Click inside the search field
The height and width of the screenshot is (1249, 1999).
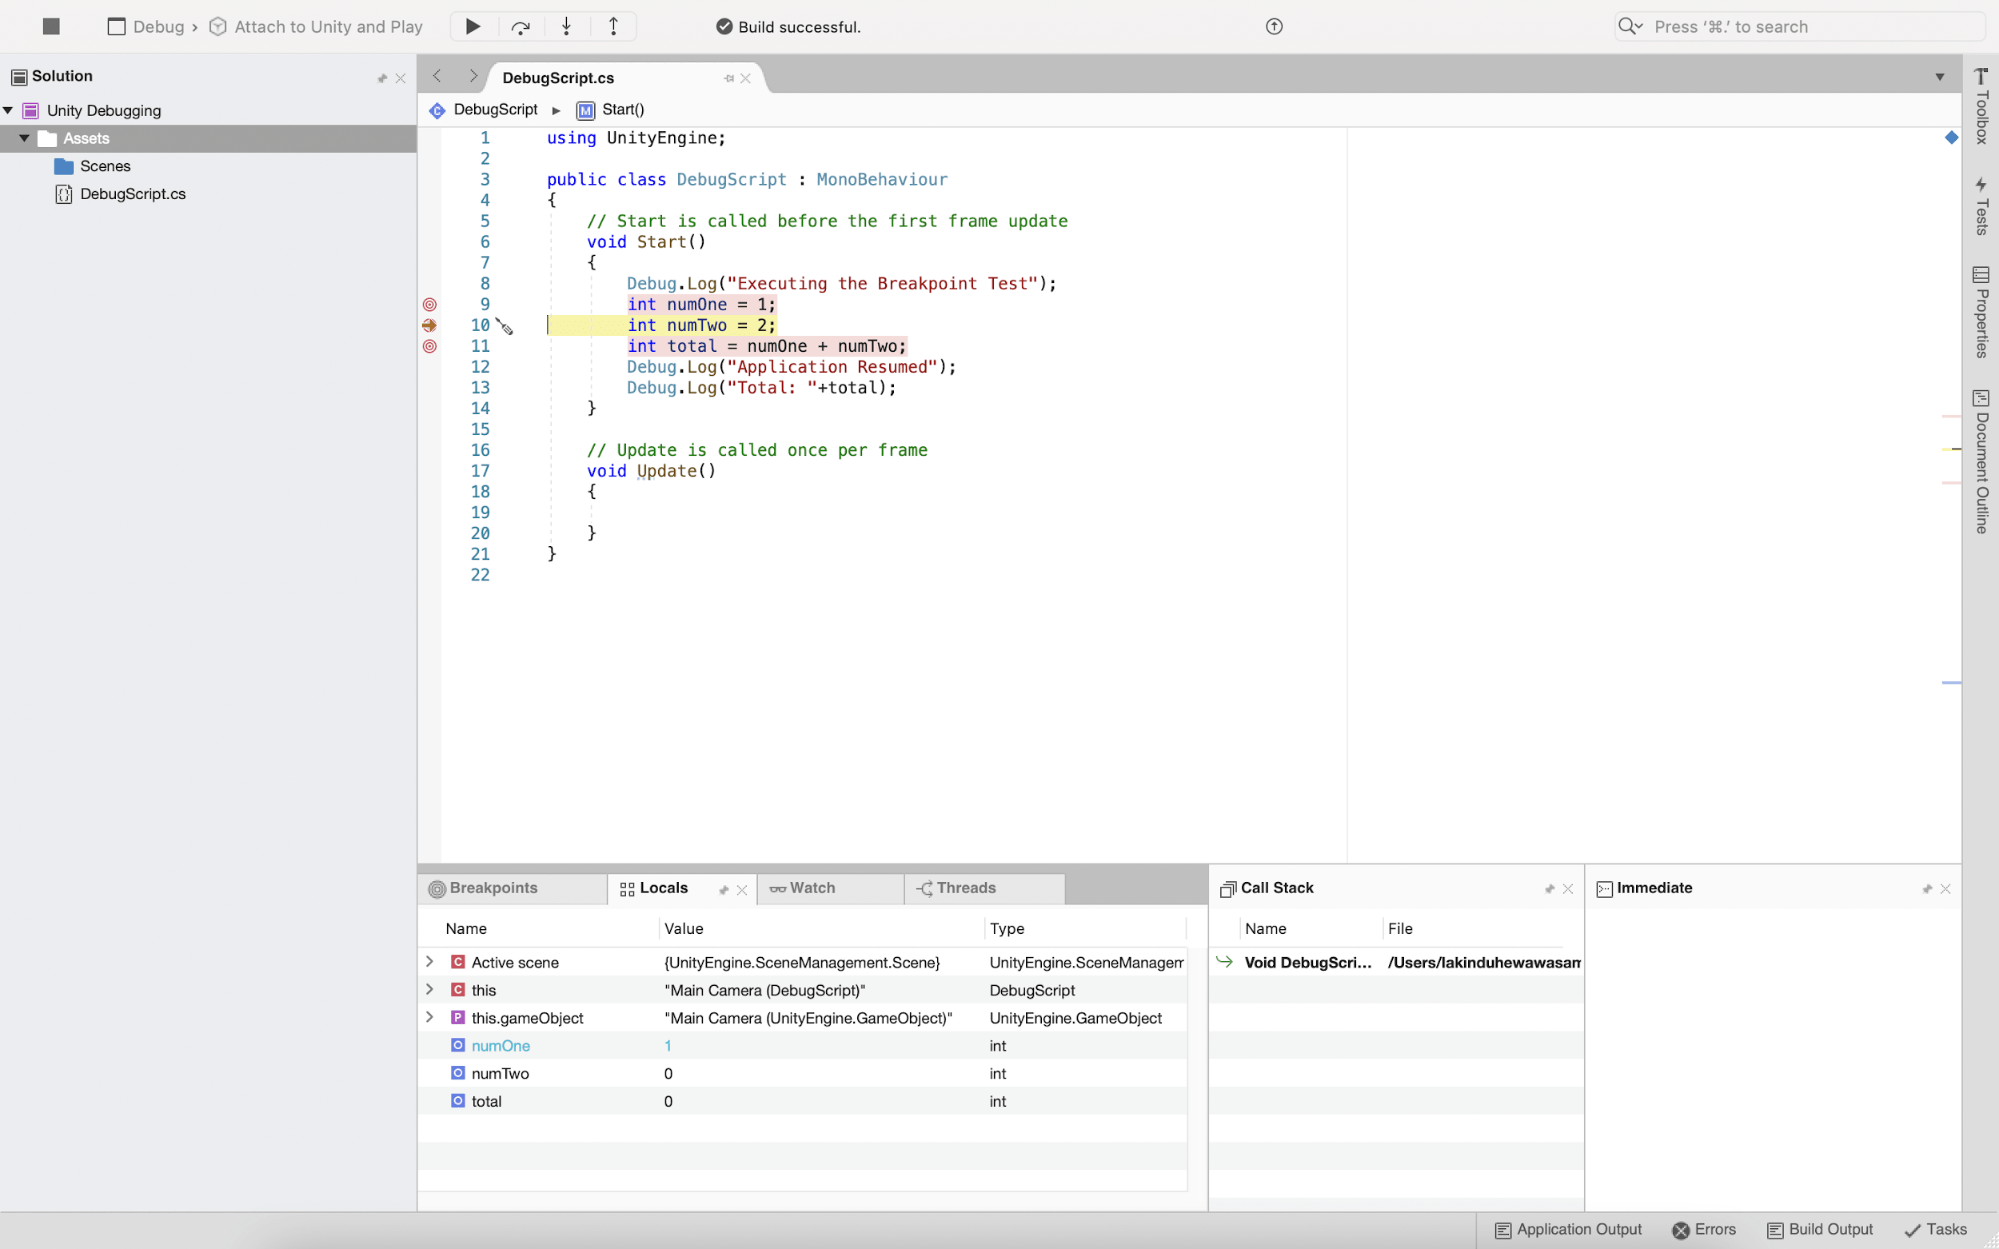1800,26
